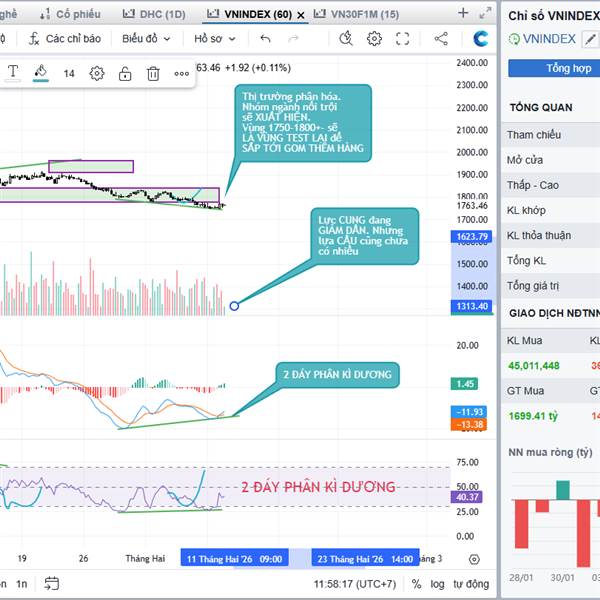Click the callout anchor circle handle

[x=234, y=306]
